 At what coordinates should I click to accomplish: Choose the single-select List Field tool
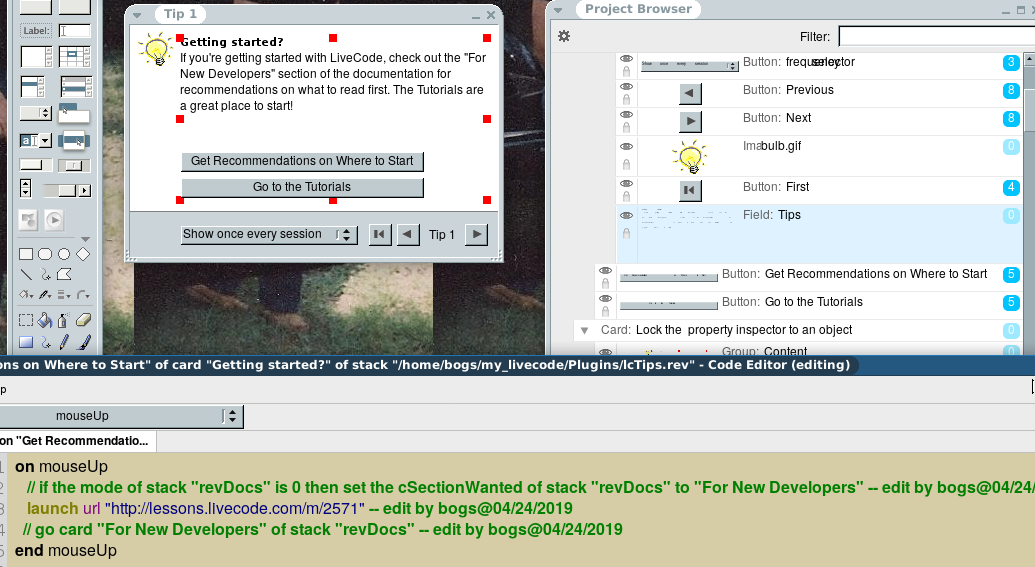[x=33, y=87]
